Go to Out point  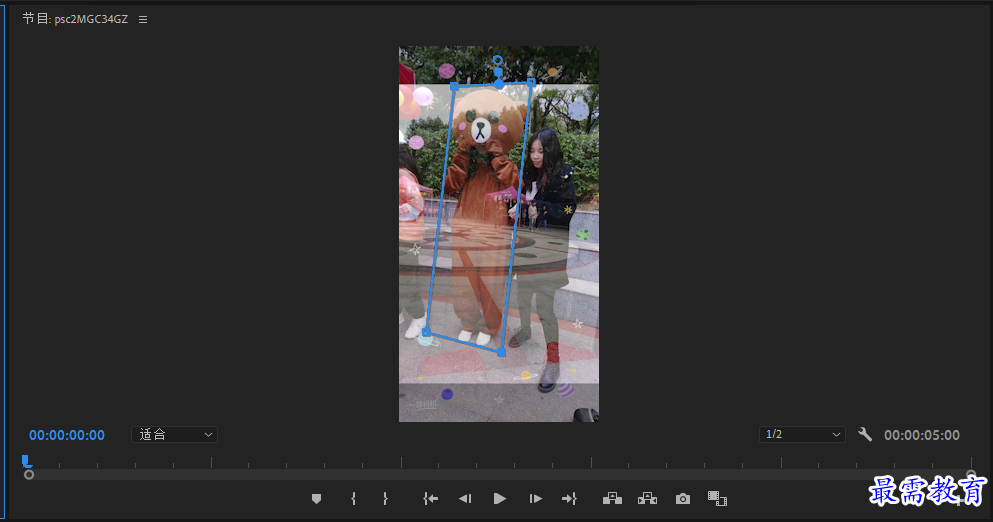point(569,499)
